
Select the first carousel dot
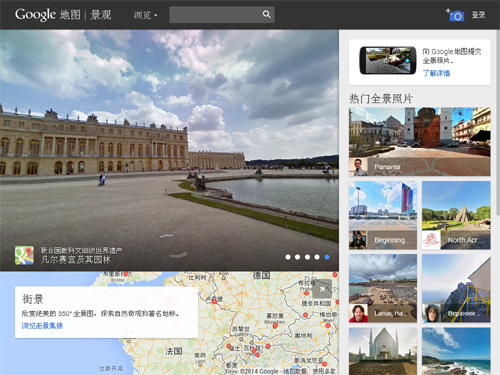click(x=288, y=257)
